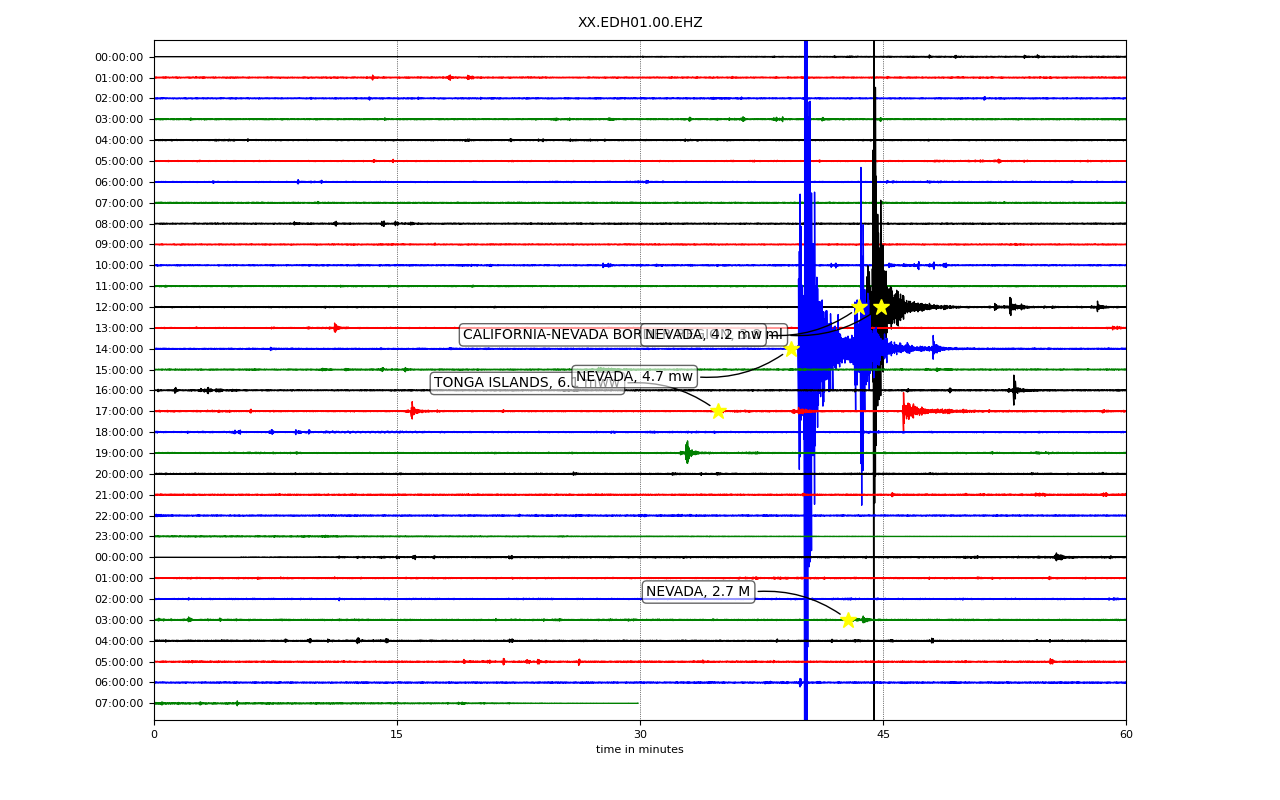Click the 60 tick on the time axis

tap(1126, 734)
